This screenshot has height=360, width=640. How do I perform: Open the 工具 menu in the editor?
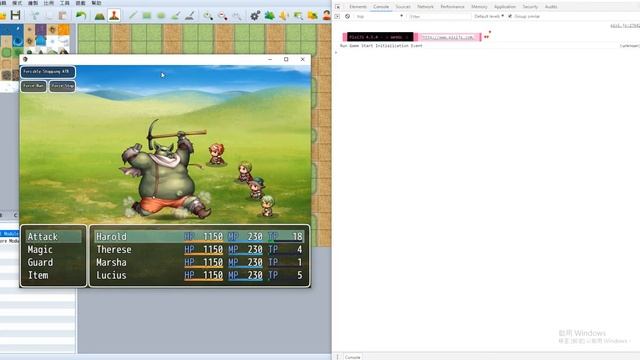click(64, 3)
